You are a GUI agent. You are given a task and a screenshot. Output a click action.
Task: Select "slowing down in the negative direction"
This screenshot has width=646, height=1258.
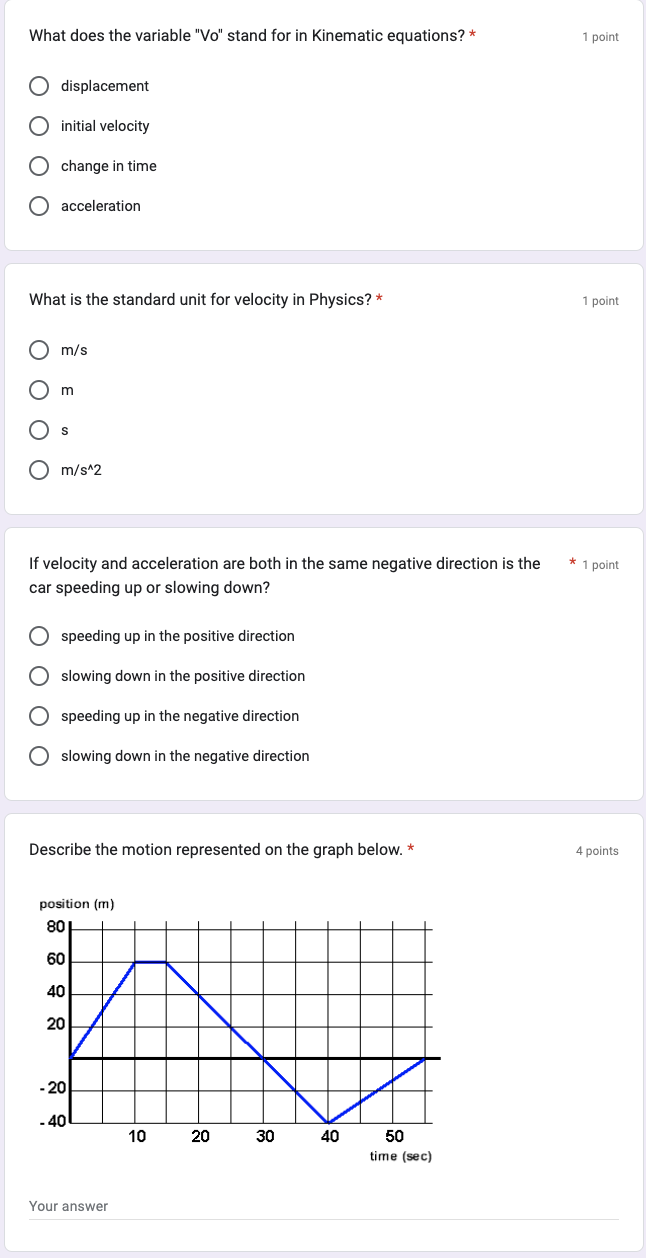pyautogui.click(x=39, y=756)
